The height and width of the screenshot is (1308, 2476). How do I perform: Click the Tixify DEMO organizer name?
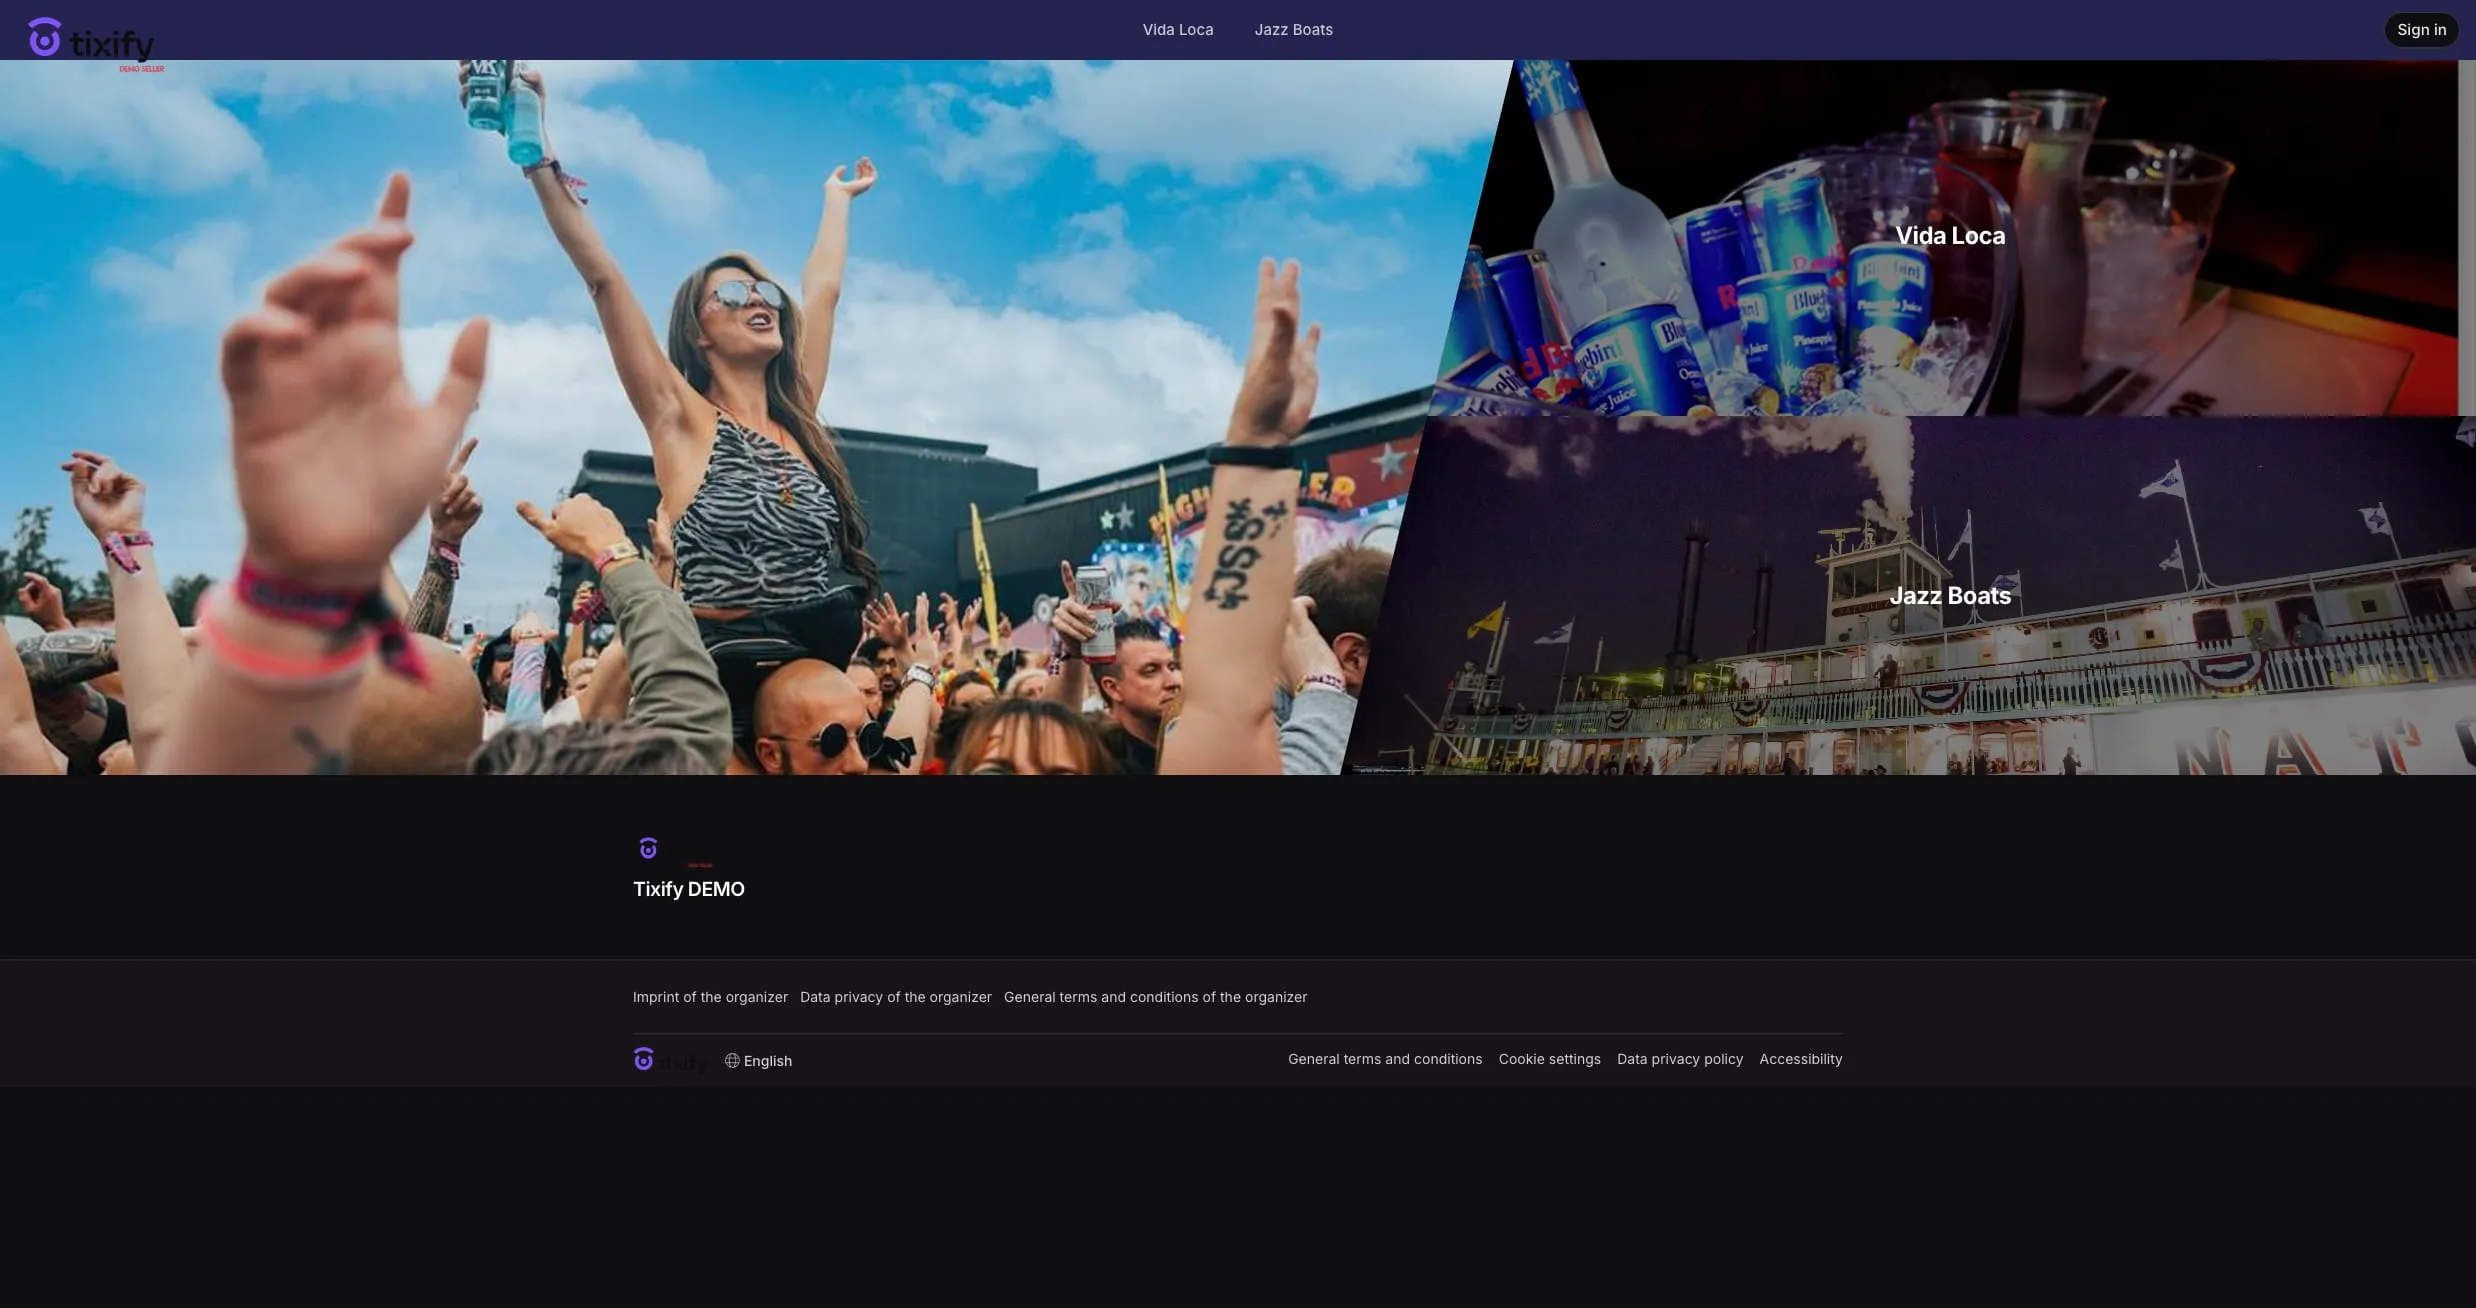[688, 889]
